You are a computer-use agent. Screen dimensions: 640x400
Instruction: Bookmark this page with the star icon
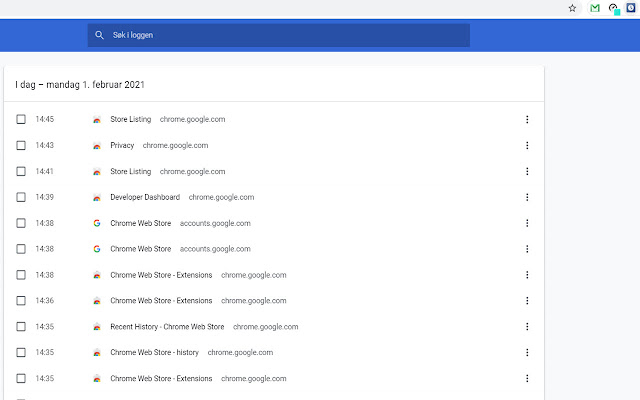click(572, 8)
